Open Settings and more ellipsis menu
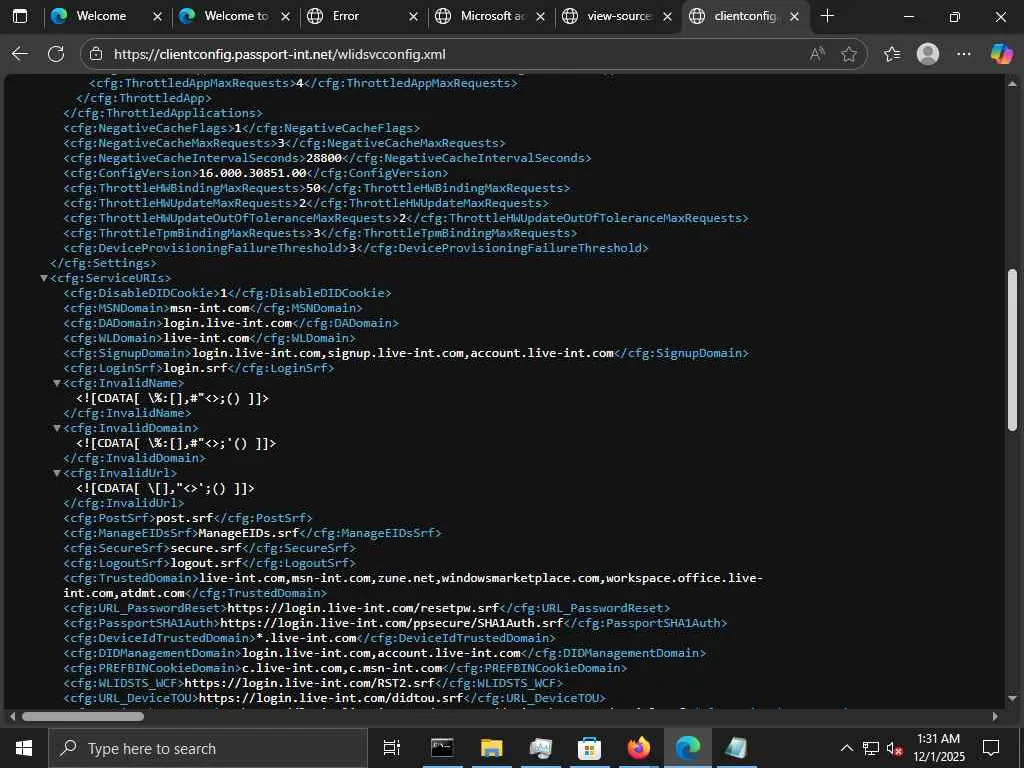 (964, 54)
